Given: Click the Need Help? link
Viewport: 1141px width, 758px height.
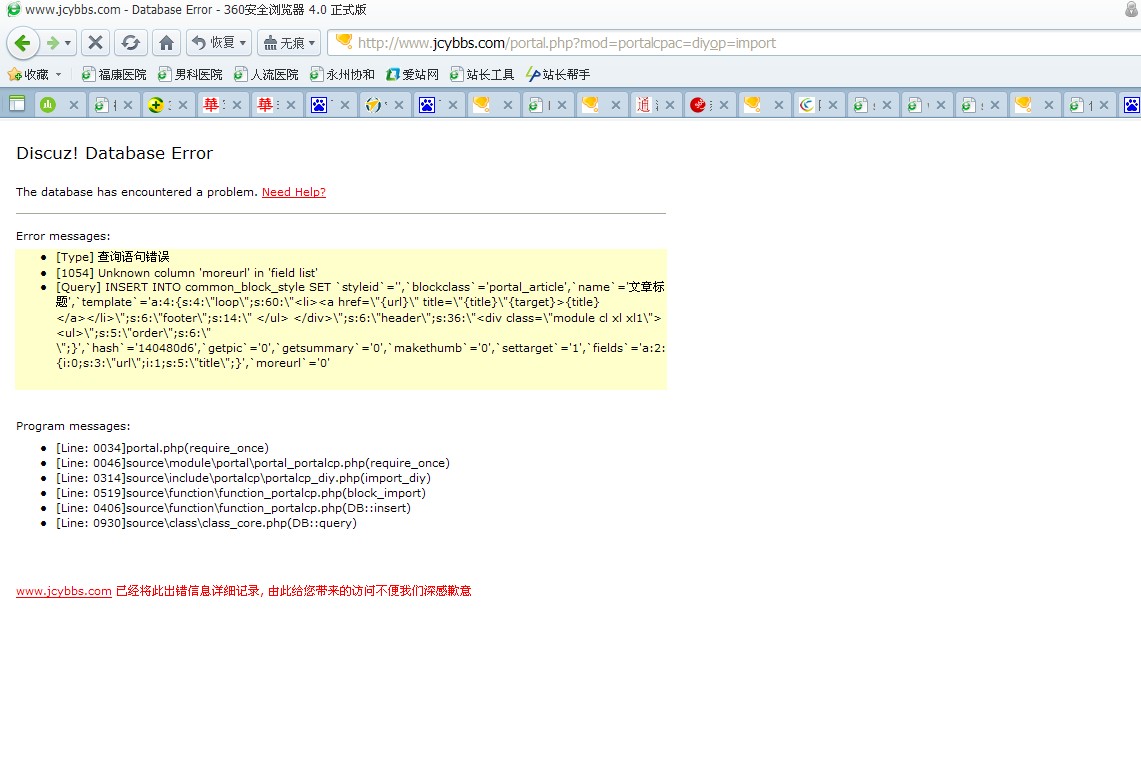Looking at the screenshot, I should (294, 192).
